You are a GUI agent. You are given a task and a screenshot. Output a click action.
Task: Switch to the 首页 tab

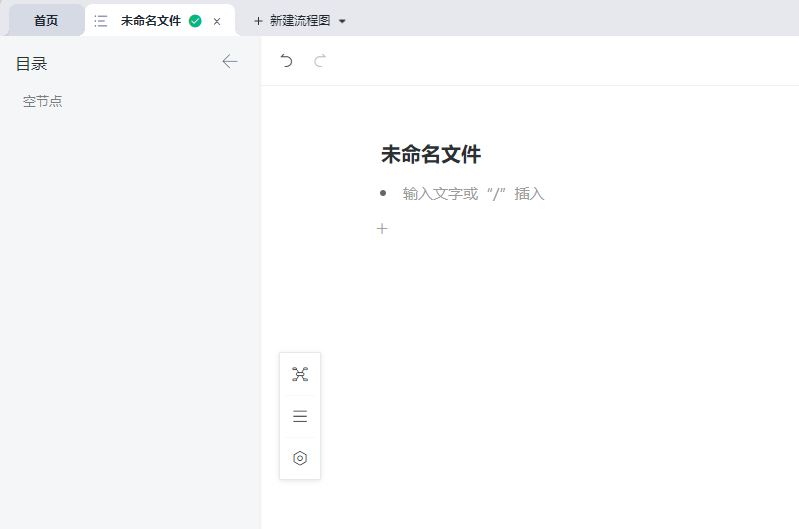click(46, 20)
